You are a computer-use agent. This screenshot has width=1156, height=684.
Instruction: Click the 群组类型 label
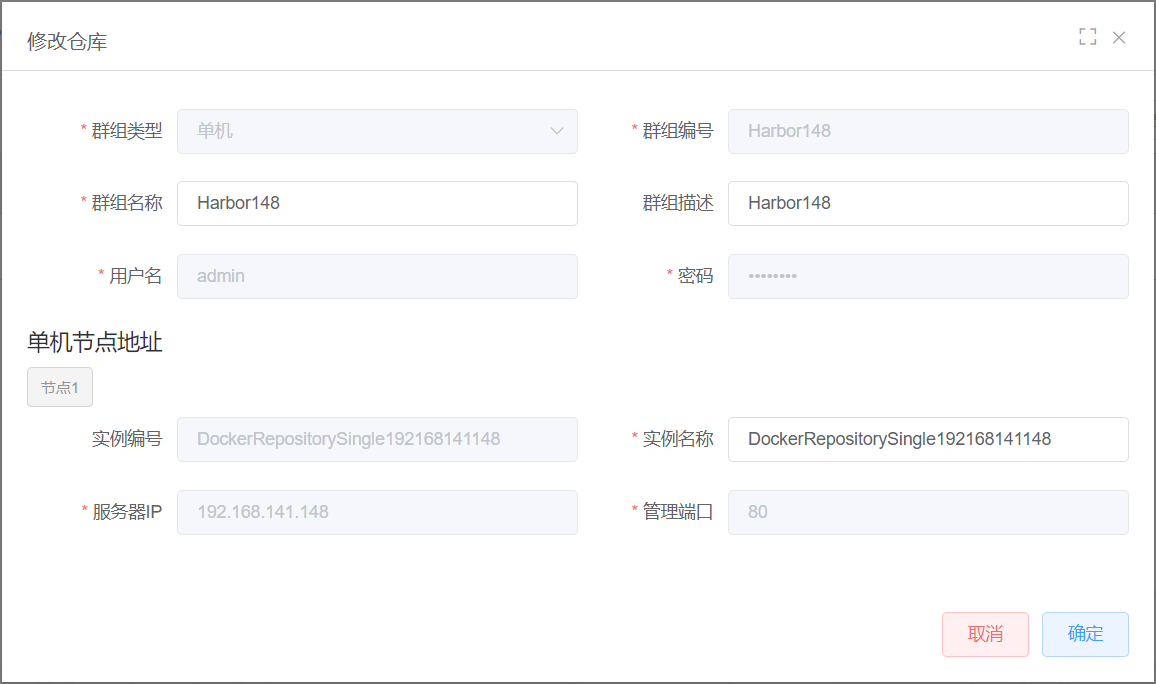click(x=127, y=131)
